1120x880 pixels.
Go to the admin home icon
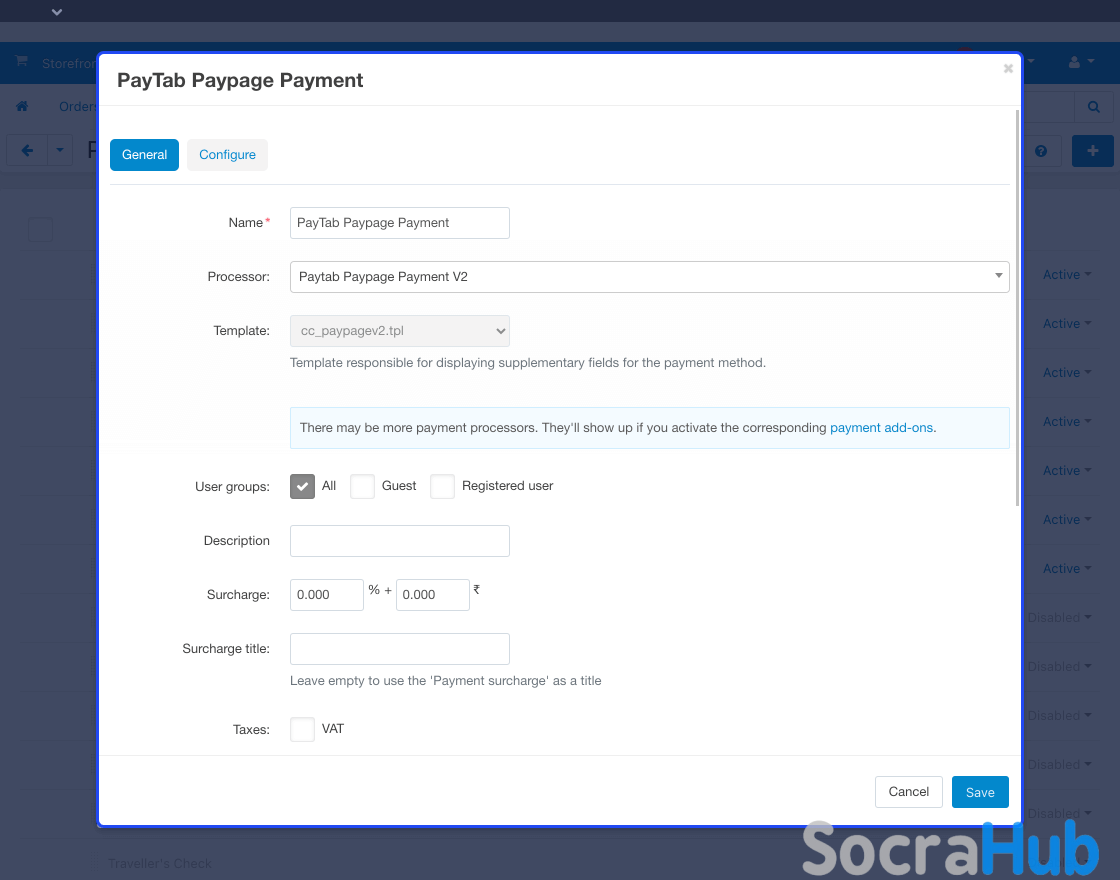pos(22,106)
